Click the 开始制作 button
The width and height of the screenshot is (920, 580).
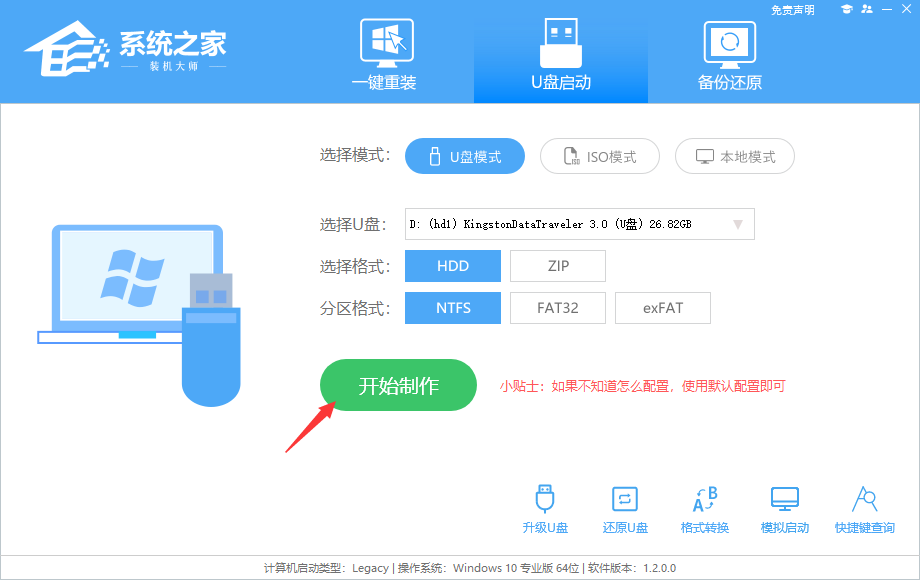click(x=397, y=385)
